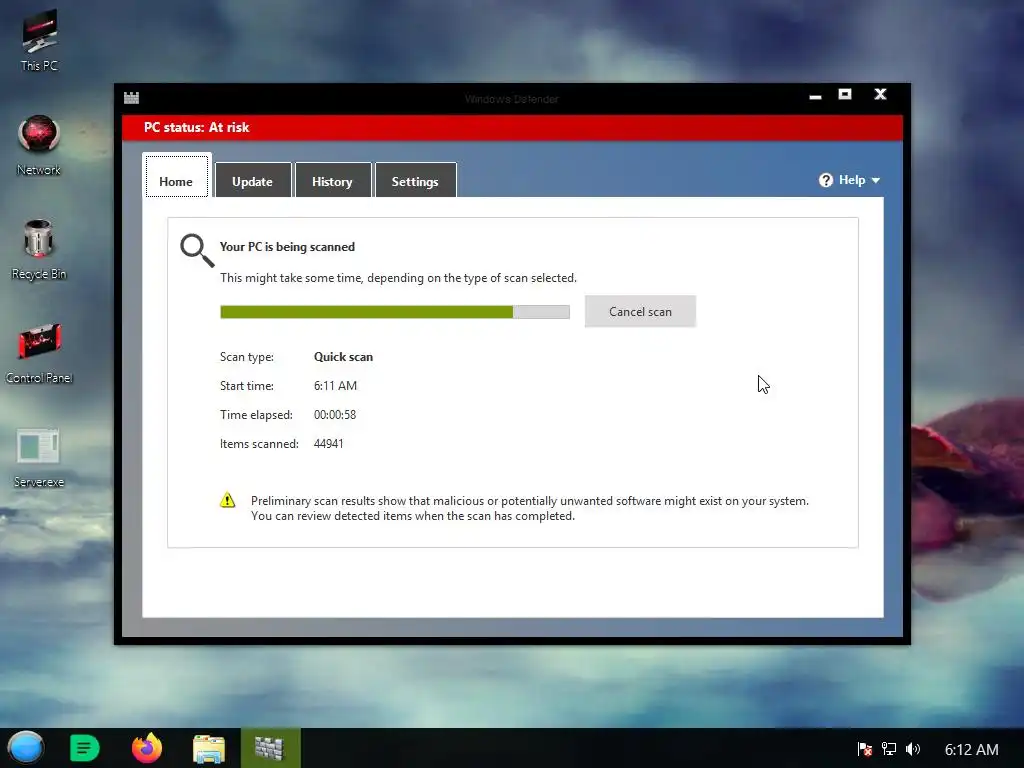The height and width of the screenshot is (768, 1024).
Task: Select Windows Defender taskbar button
Action: pos(270,748)
